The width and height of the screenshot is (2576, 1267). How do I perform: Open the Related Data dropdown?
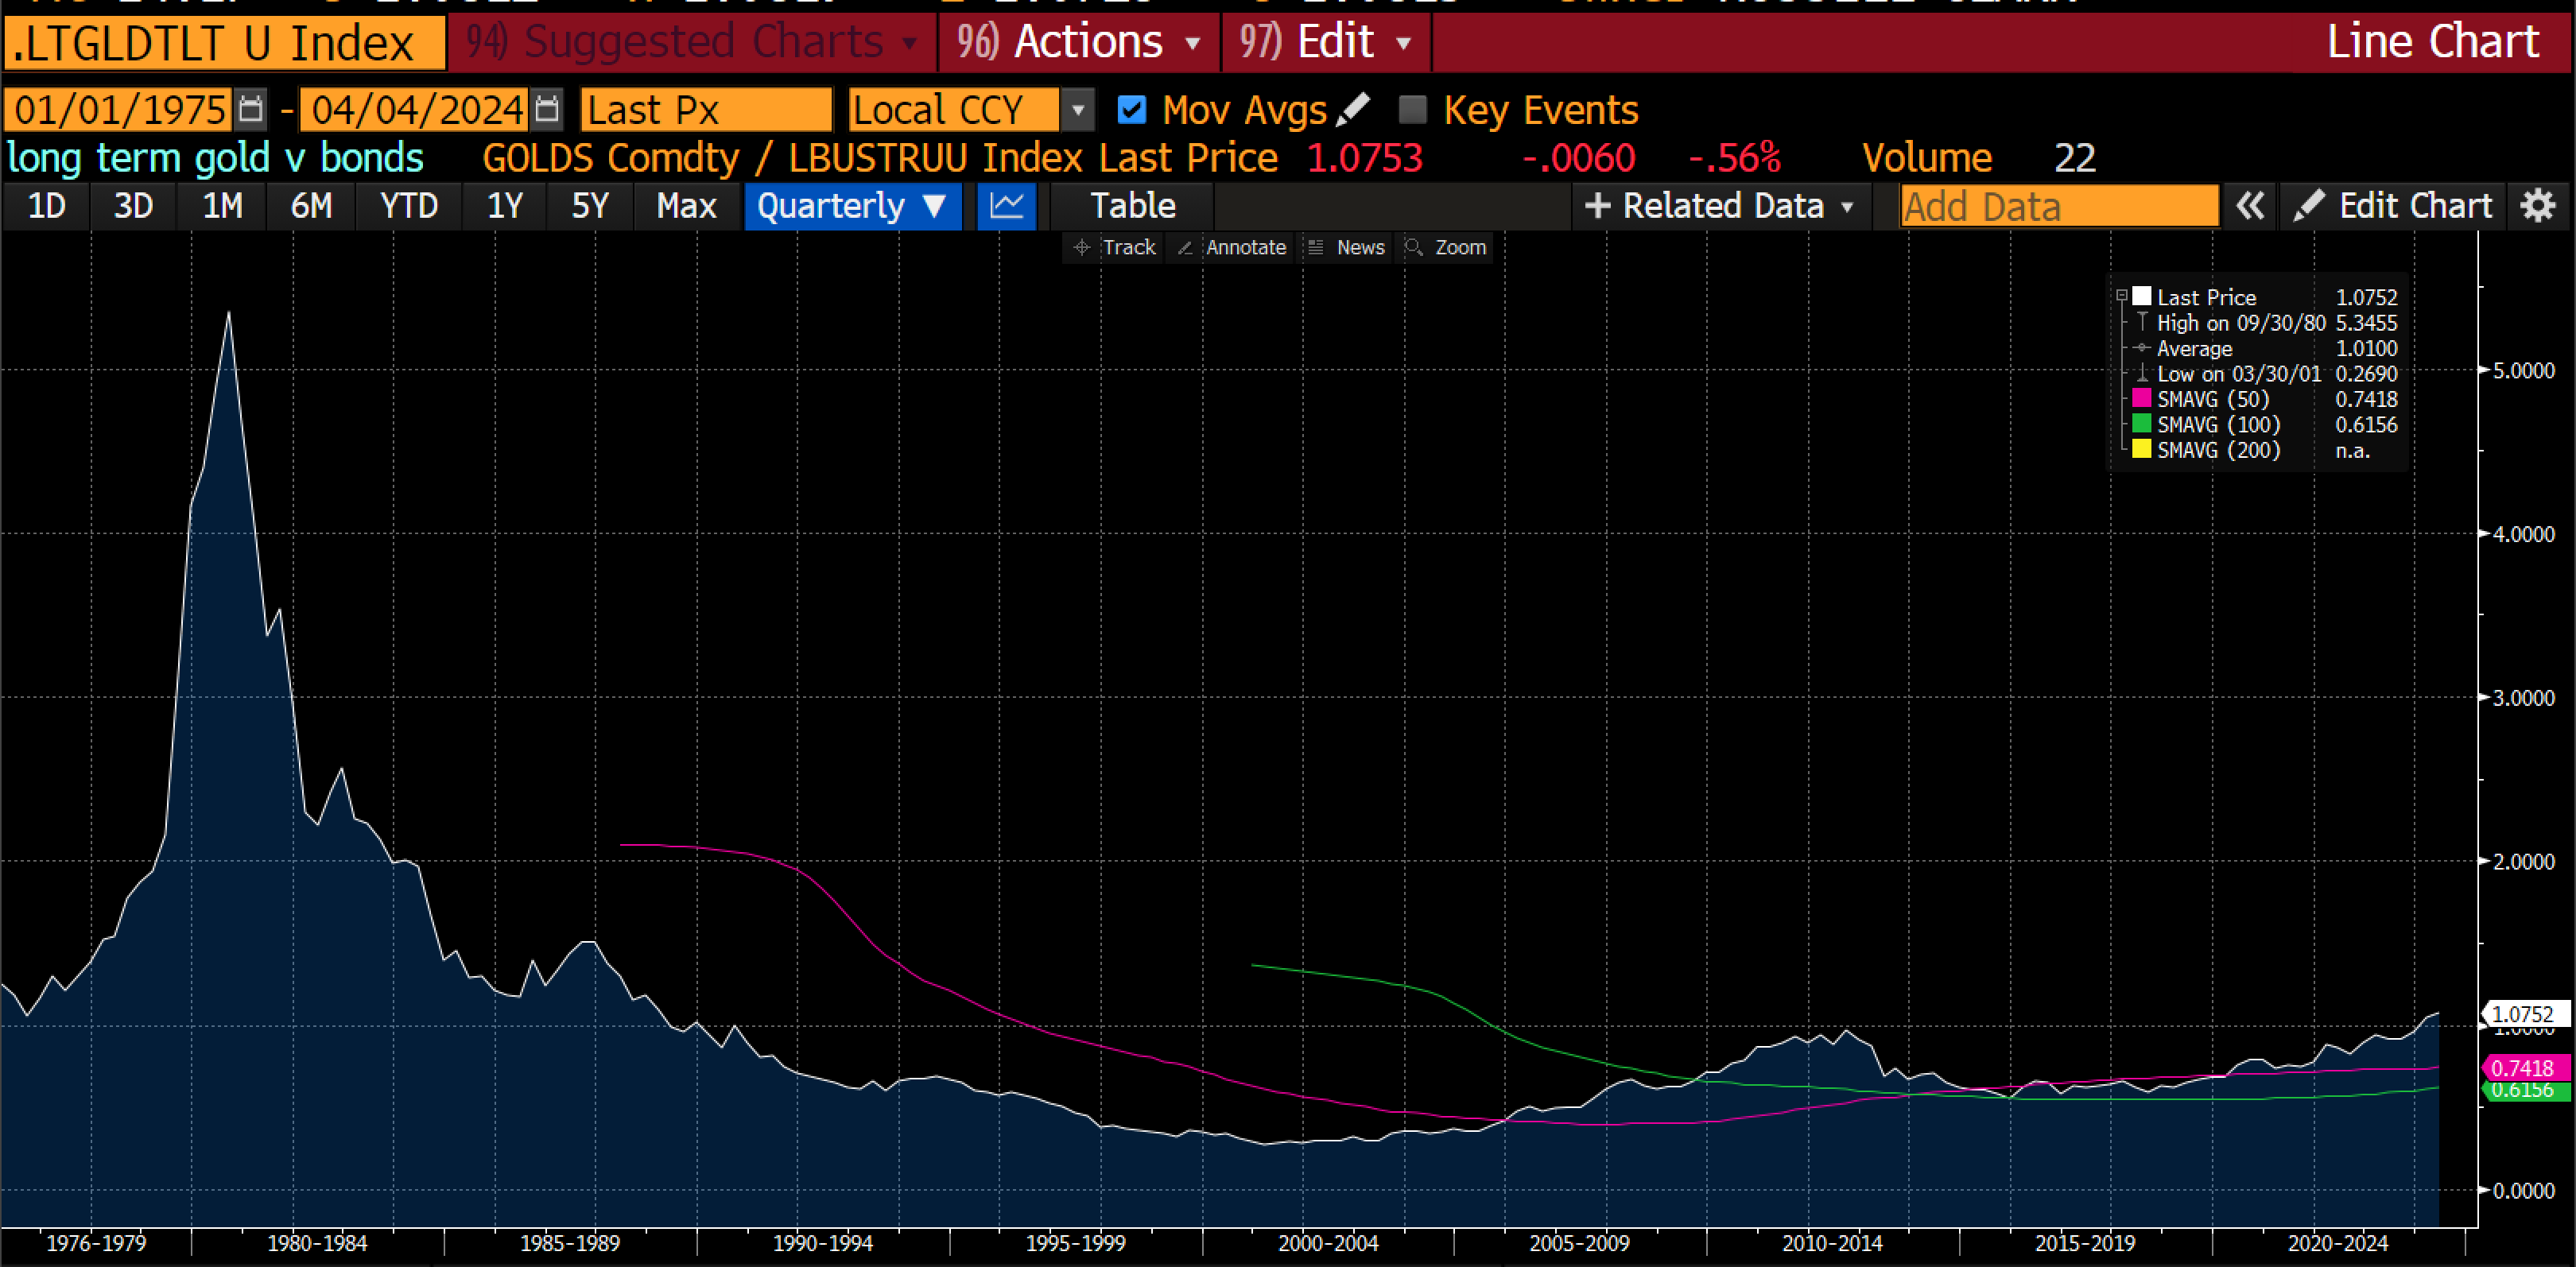pyautogui.click(x=1721, y=206)
